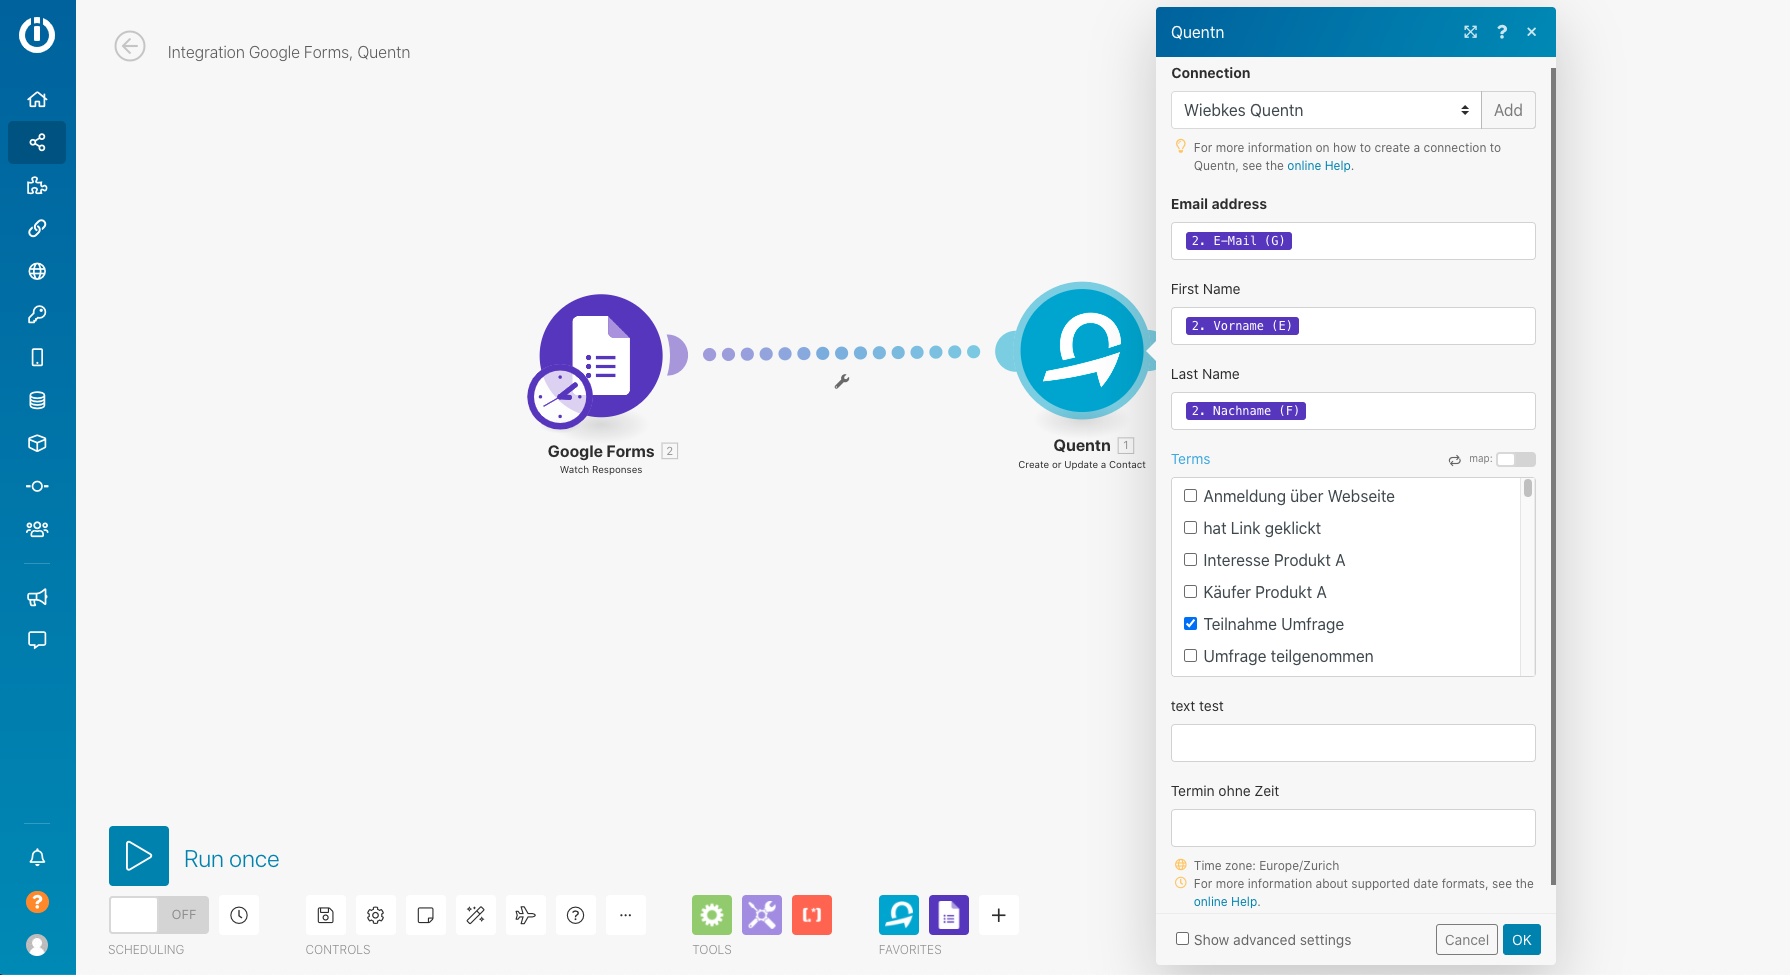The width and height of the screenshot is (1790, 975).
Task: Open the Scenarios share icon in sidebar
Action: [37, 143]
